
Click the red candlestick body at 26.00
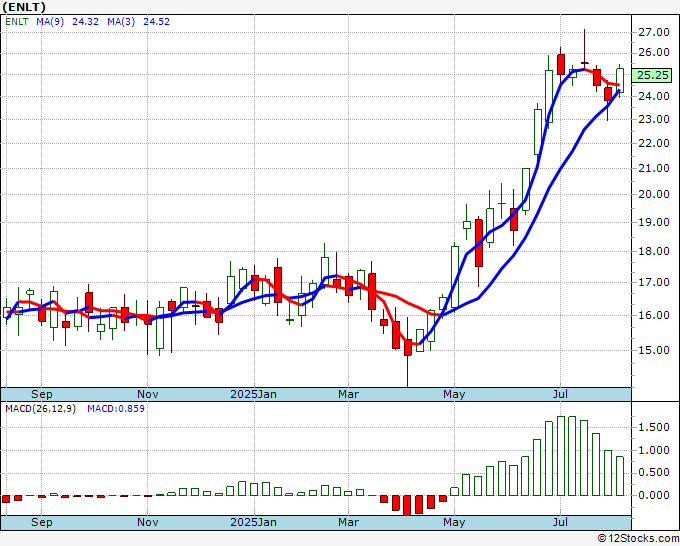click(x=561, y=64)
